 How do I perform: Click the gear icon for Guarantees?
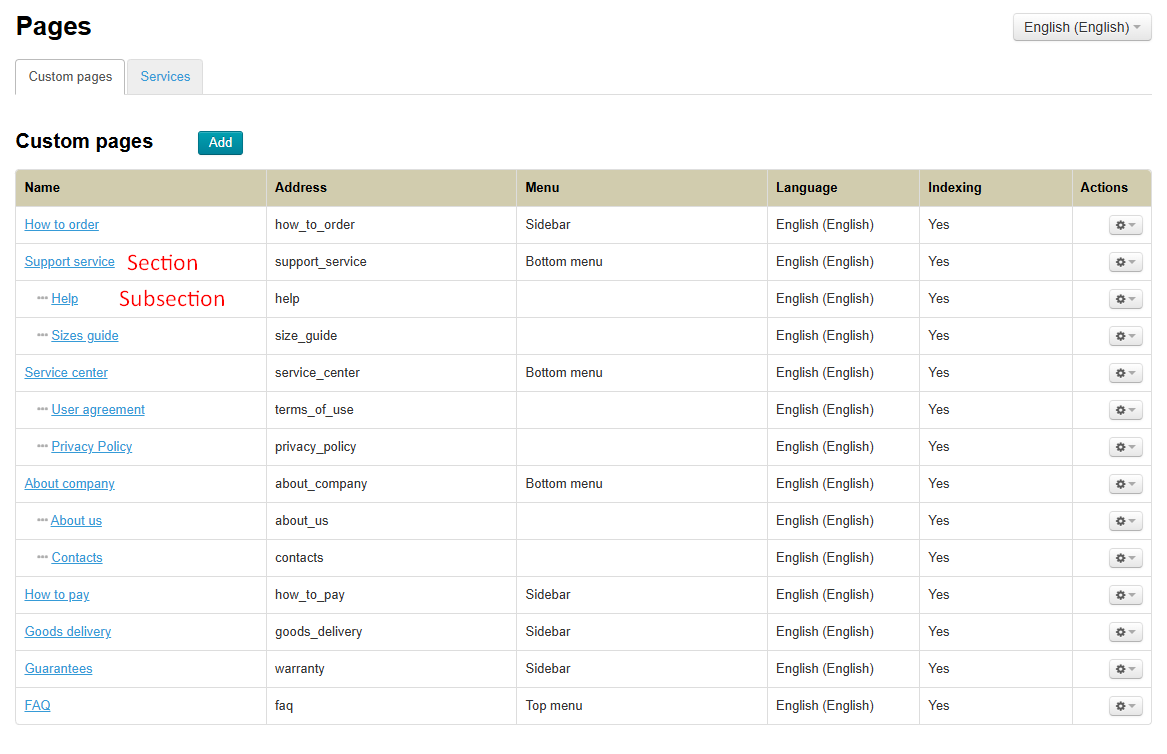click(x=1125, y=669)
